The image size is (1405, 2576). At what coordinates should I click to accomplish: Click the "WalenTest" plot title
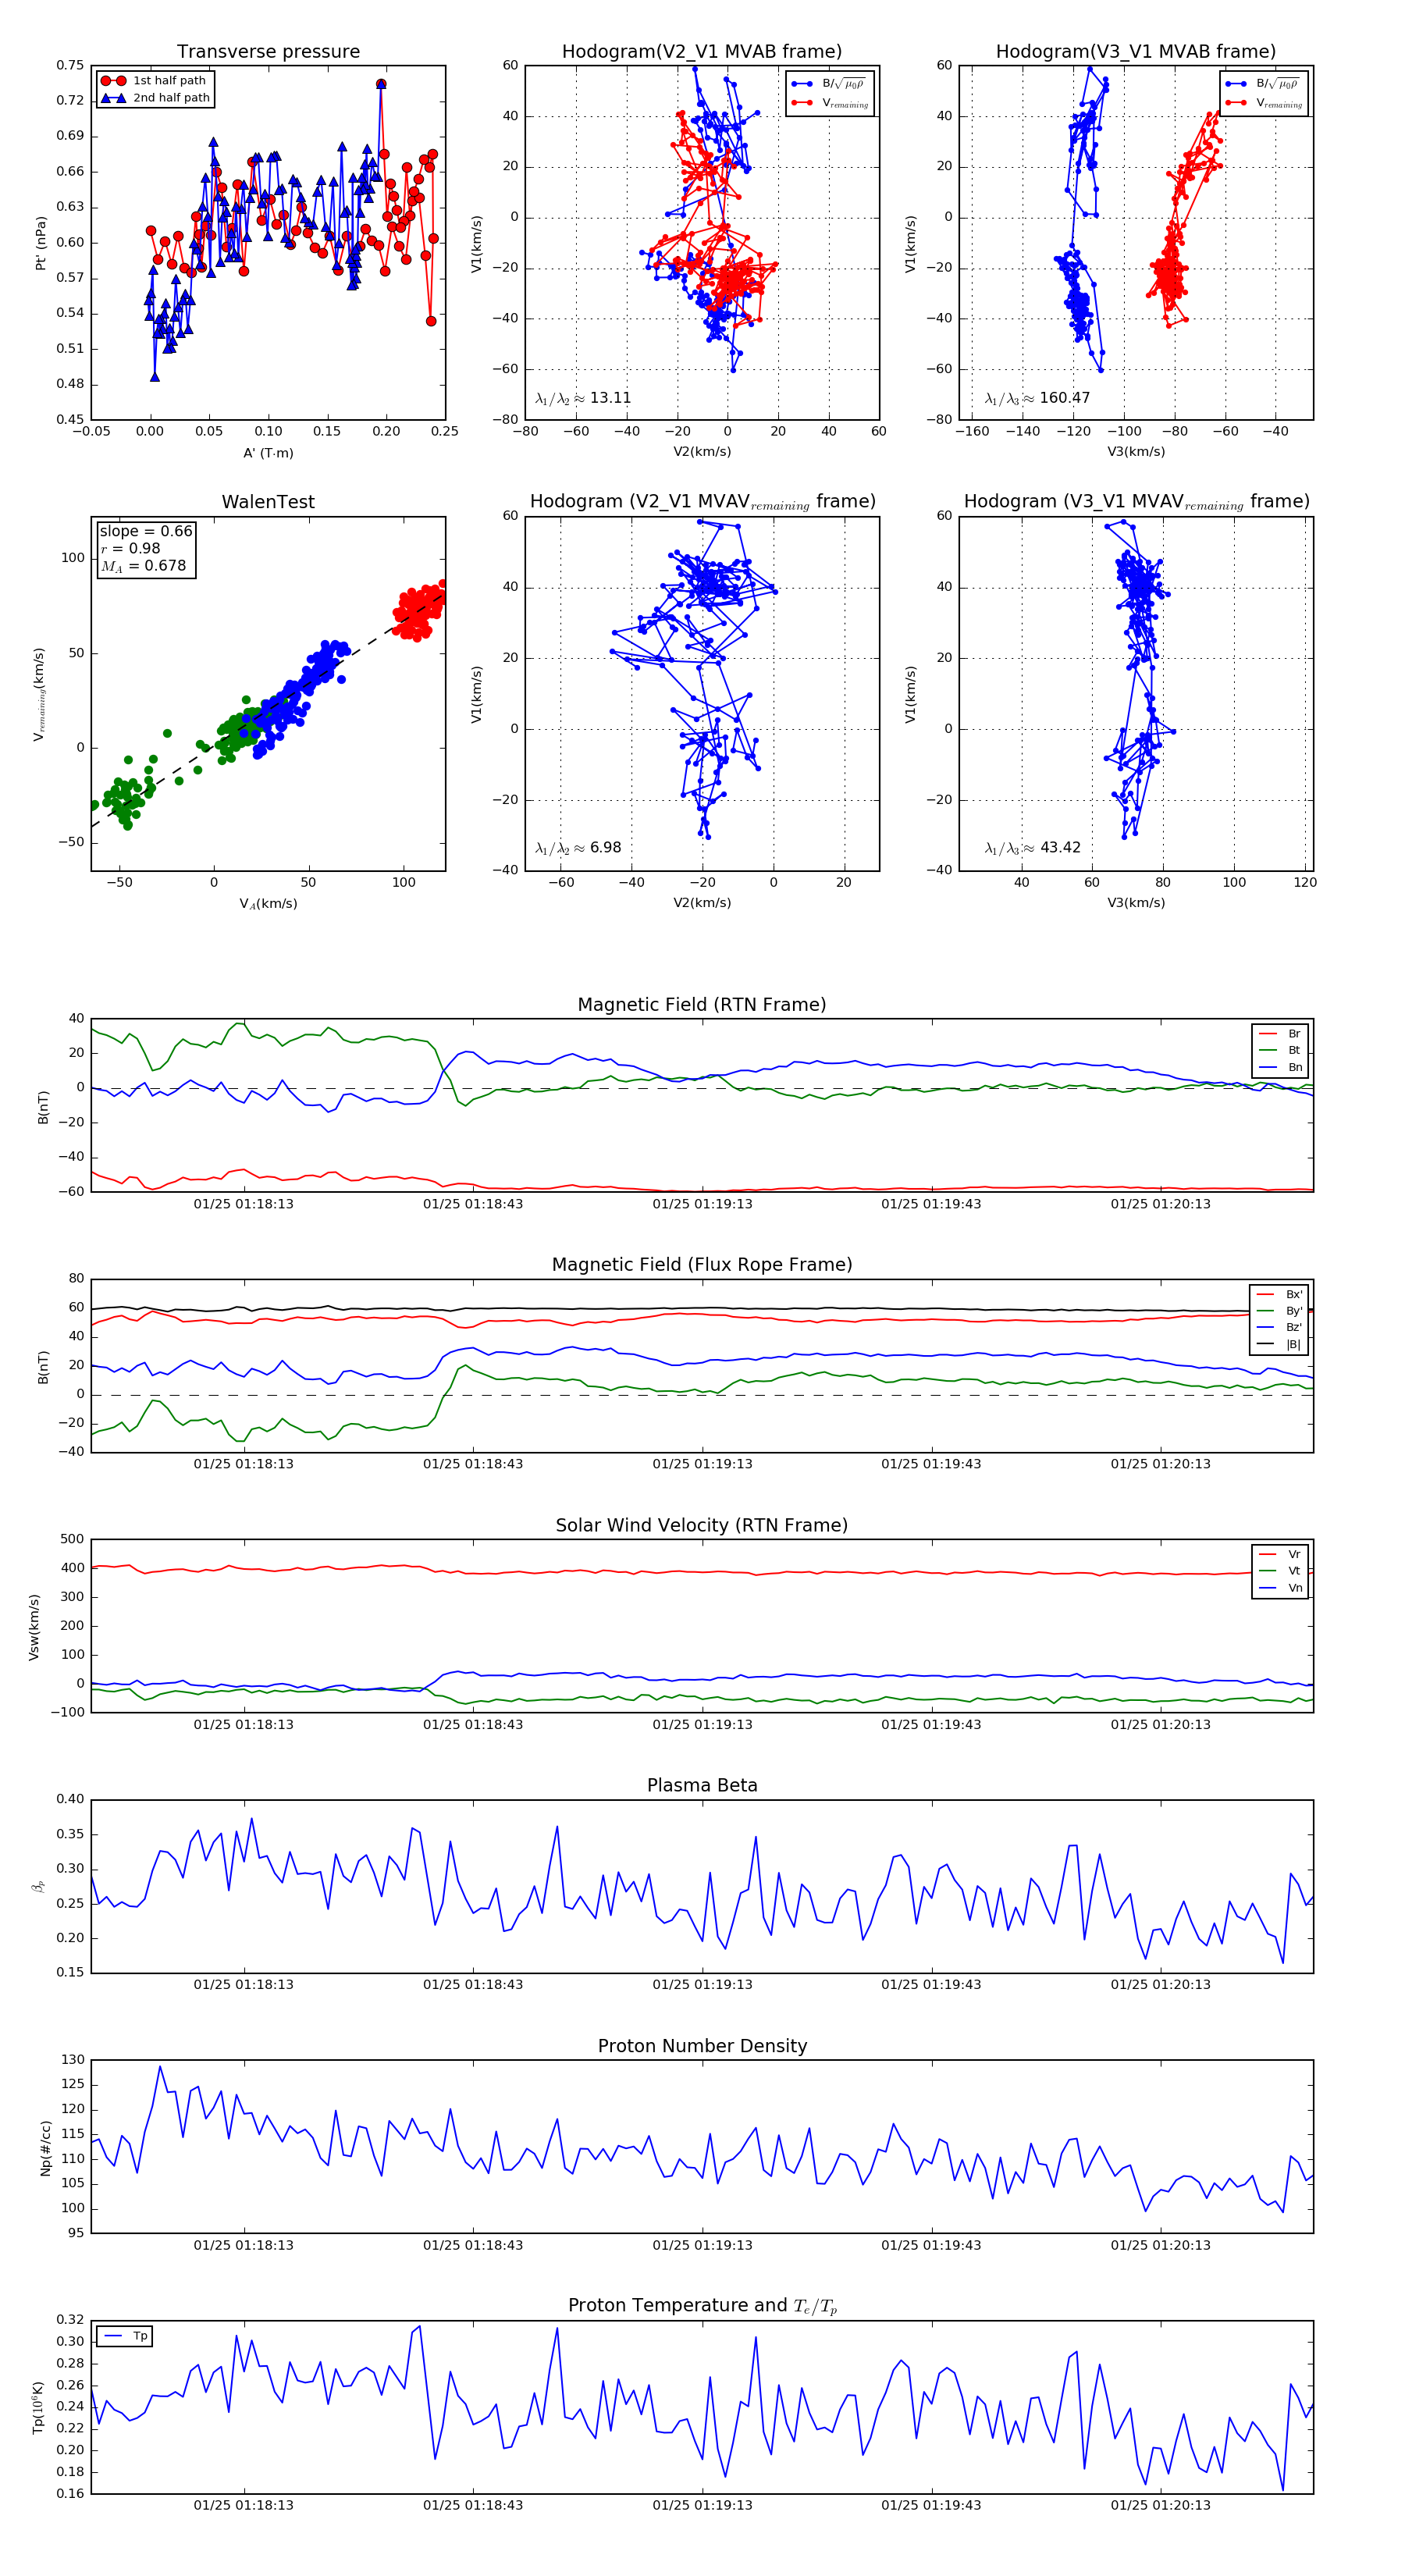[x=268, y=502]
